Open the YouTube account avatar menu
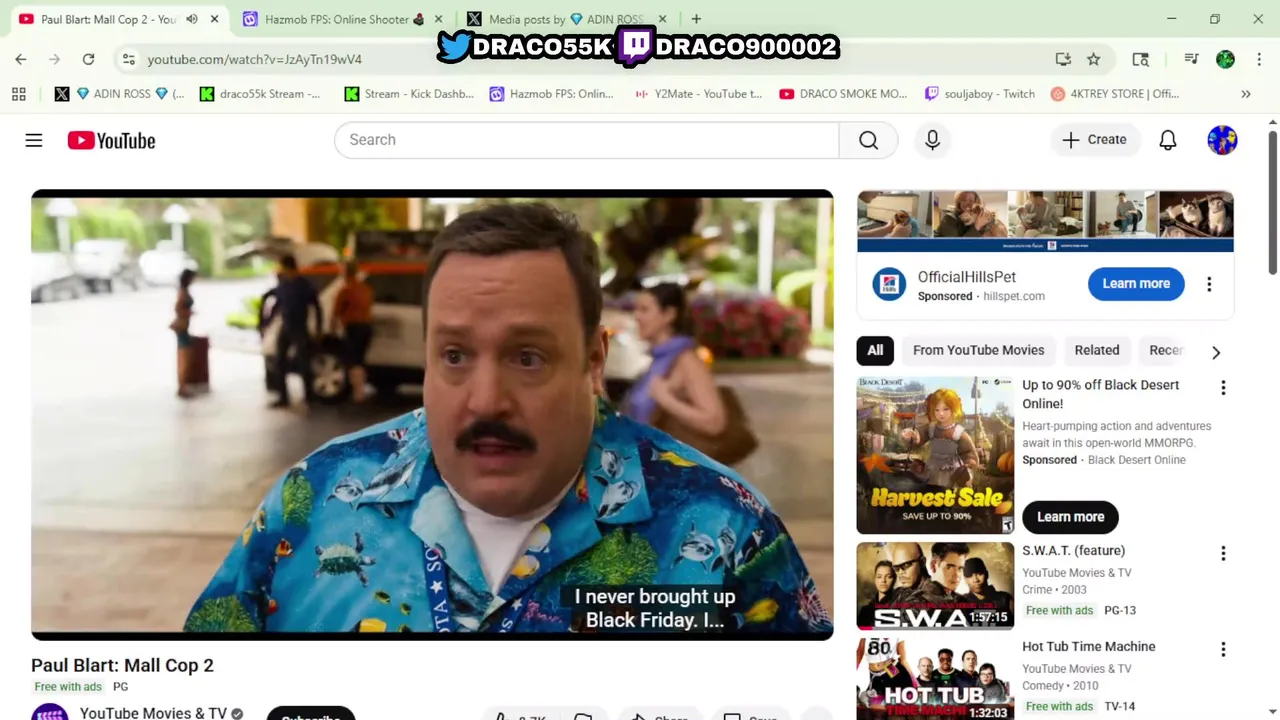1280x720 pixels. 1222,140
